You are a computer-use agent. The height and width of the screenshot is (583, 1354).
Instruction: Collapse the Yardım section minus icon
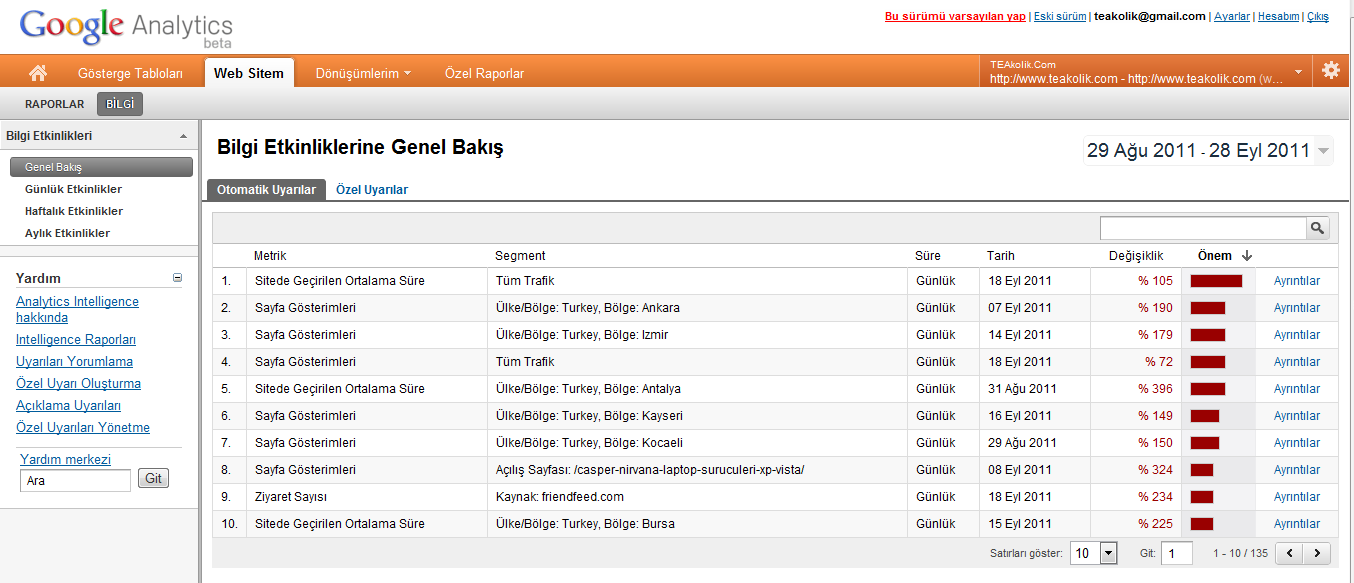click(177, 278)
